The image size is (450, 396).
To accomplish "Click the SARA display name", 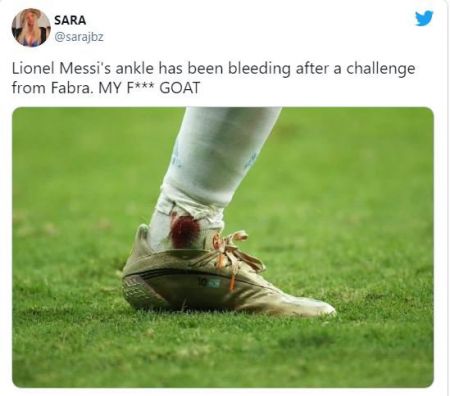I will (x=70, y=20).
